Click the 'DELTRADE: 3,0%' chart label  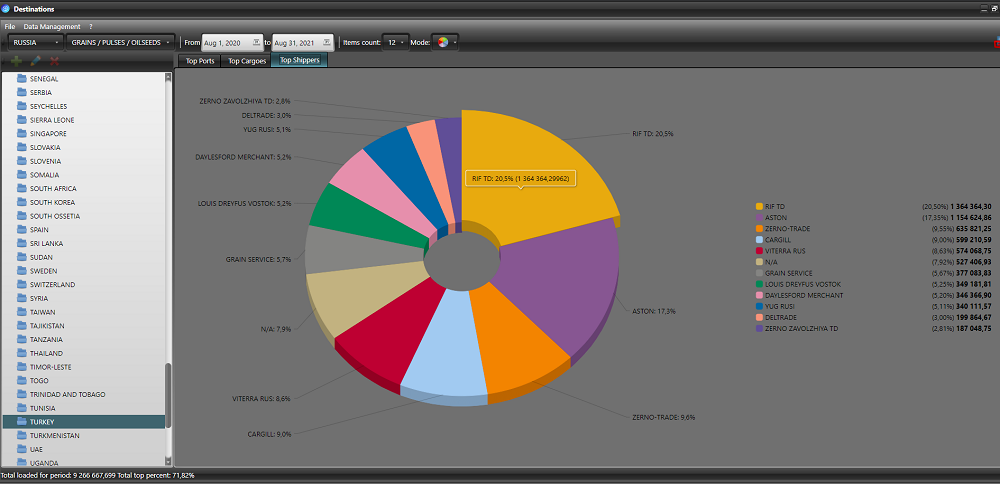click(x=267, y=115)
